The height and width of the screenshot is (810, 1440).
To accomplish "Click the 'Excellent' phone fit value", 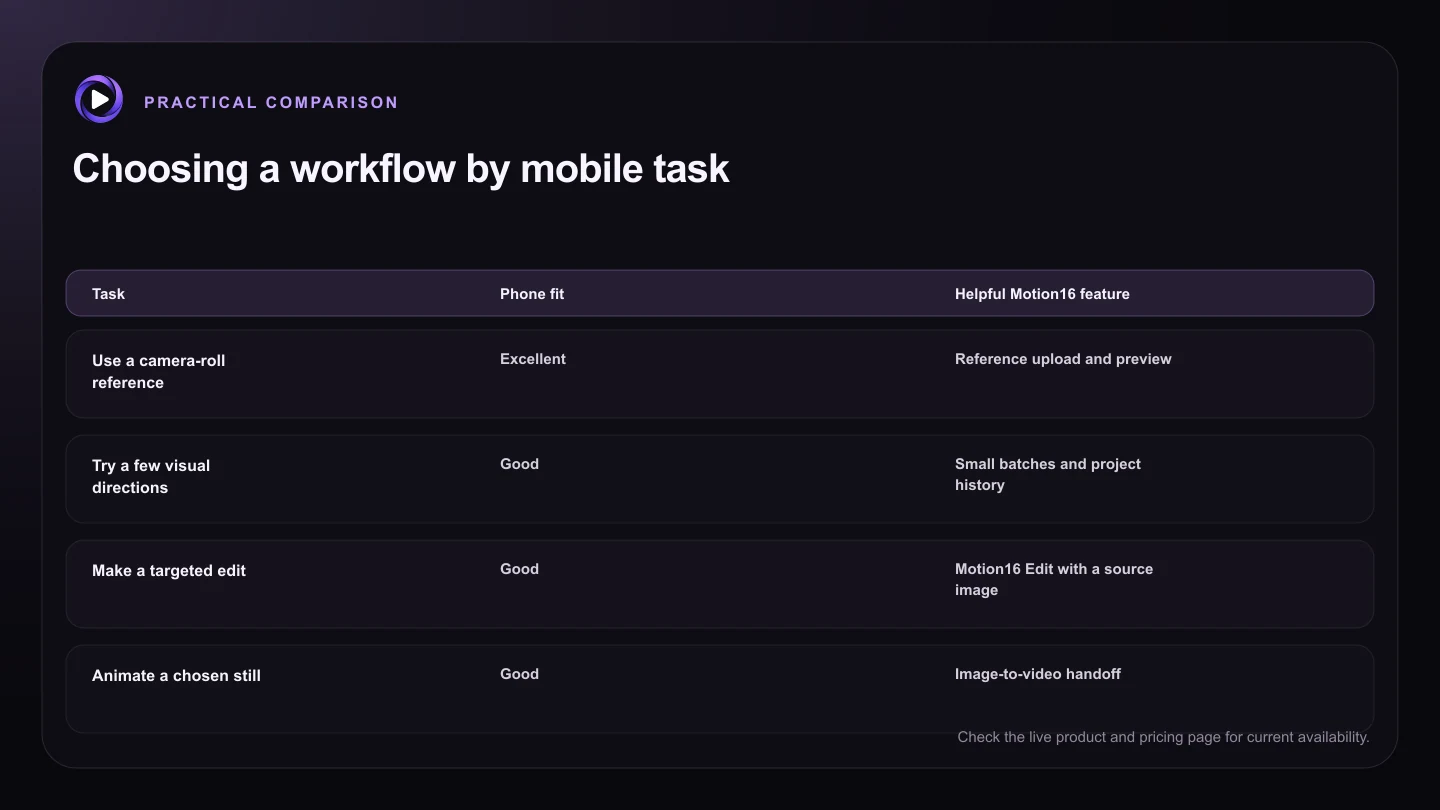I will coord(533,359).
